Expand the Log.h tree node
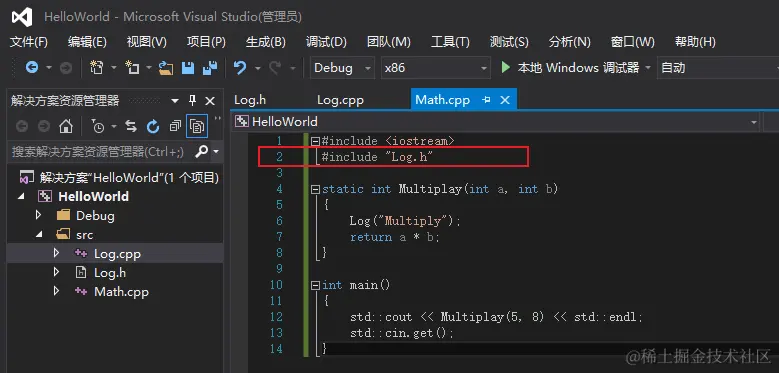The height and width of the screenshot is (373, 779). pos(56,272)
